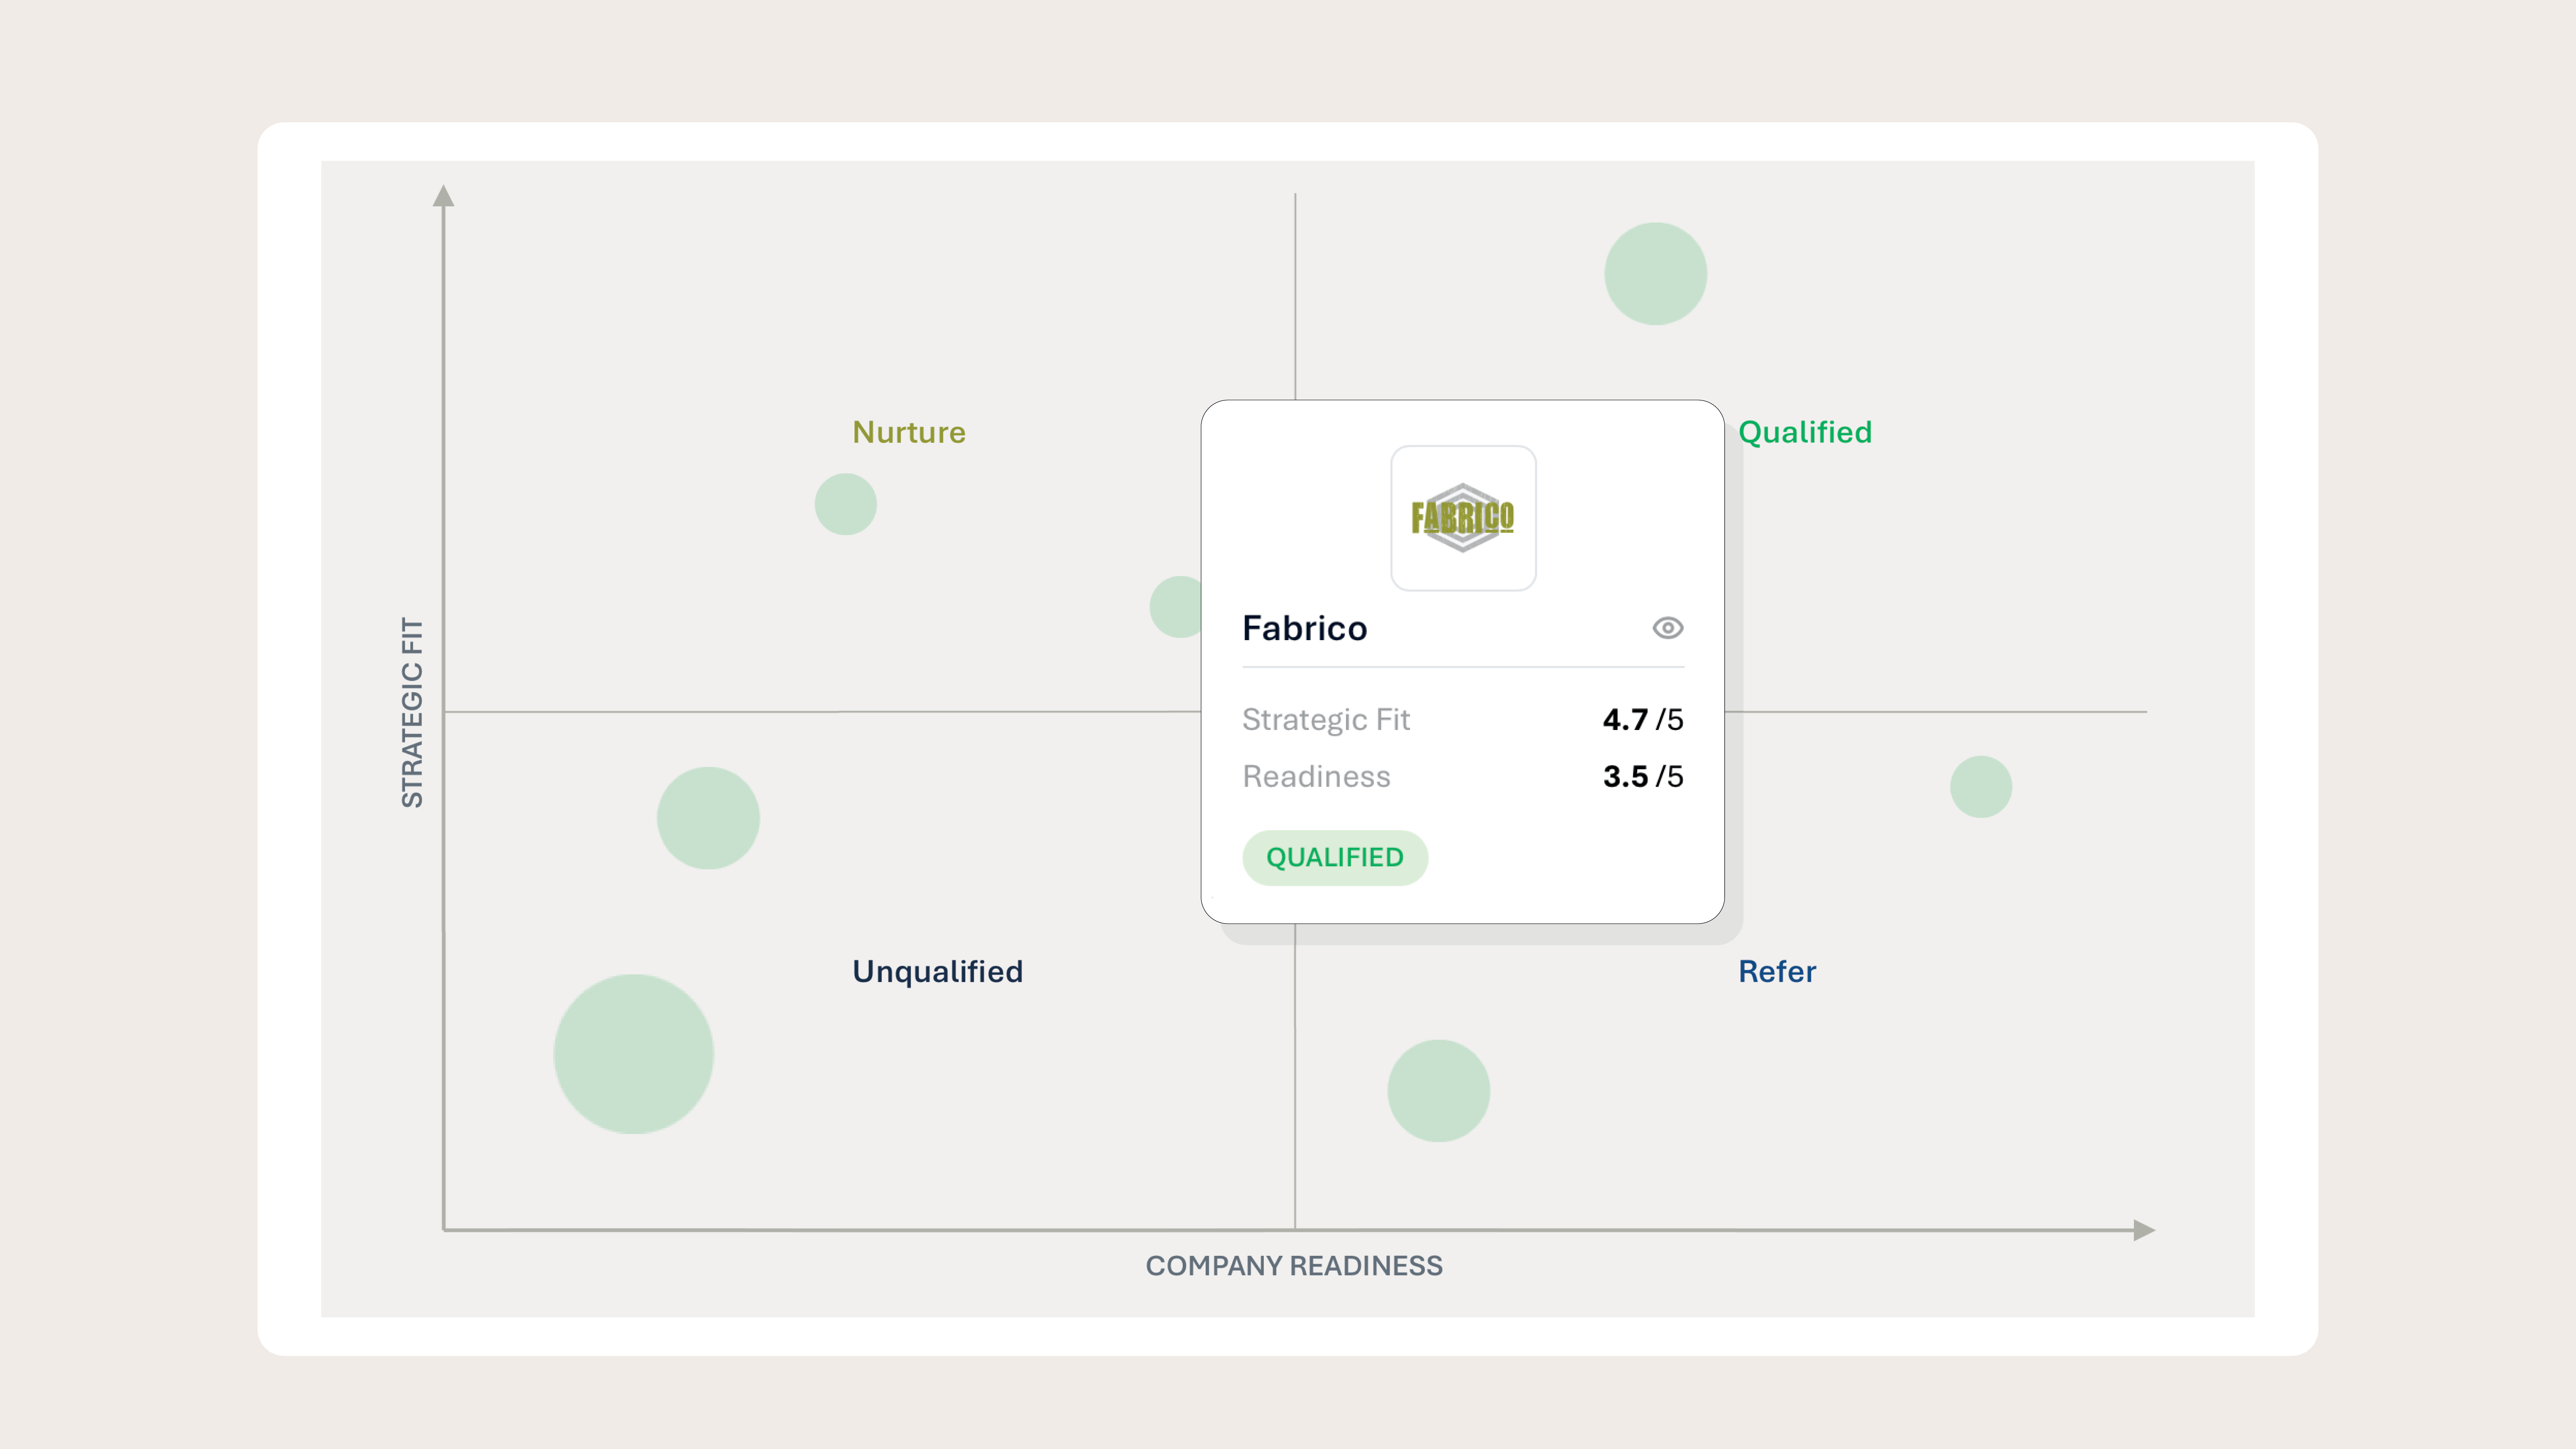Click the bubble at top of Qualified quadrant
The height and width of the screenshot is (1449, 2576).
[x=1655, y=274]
